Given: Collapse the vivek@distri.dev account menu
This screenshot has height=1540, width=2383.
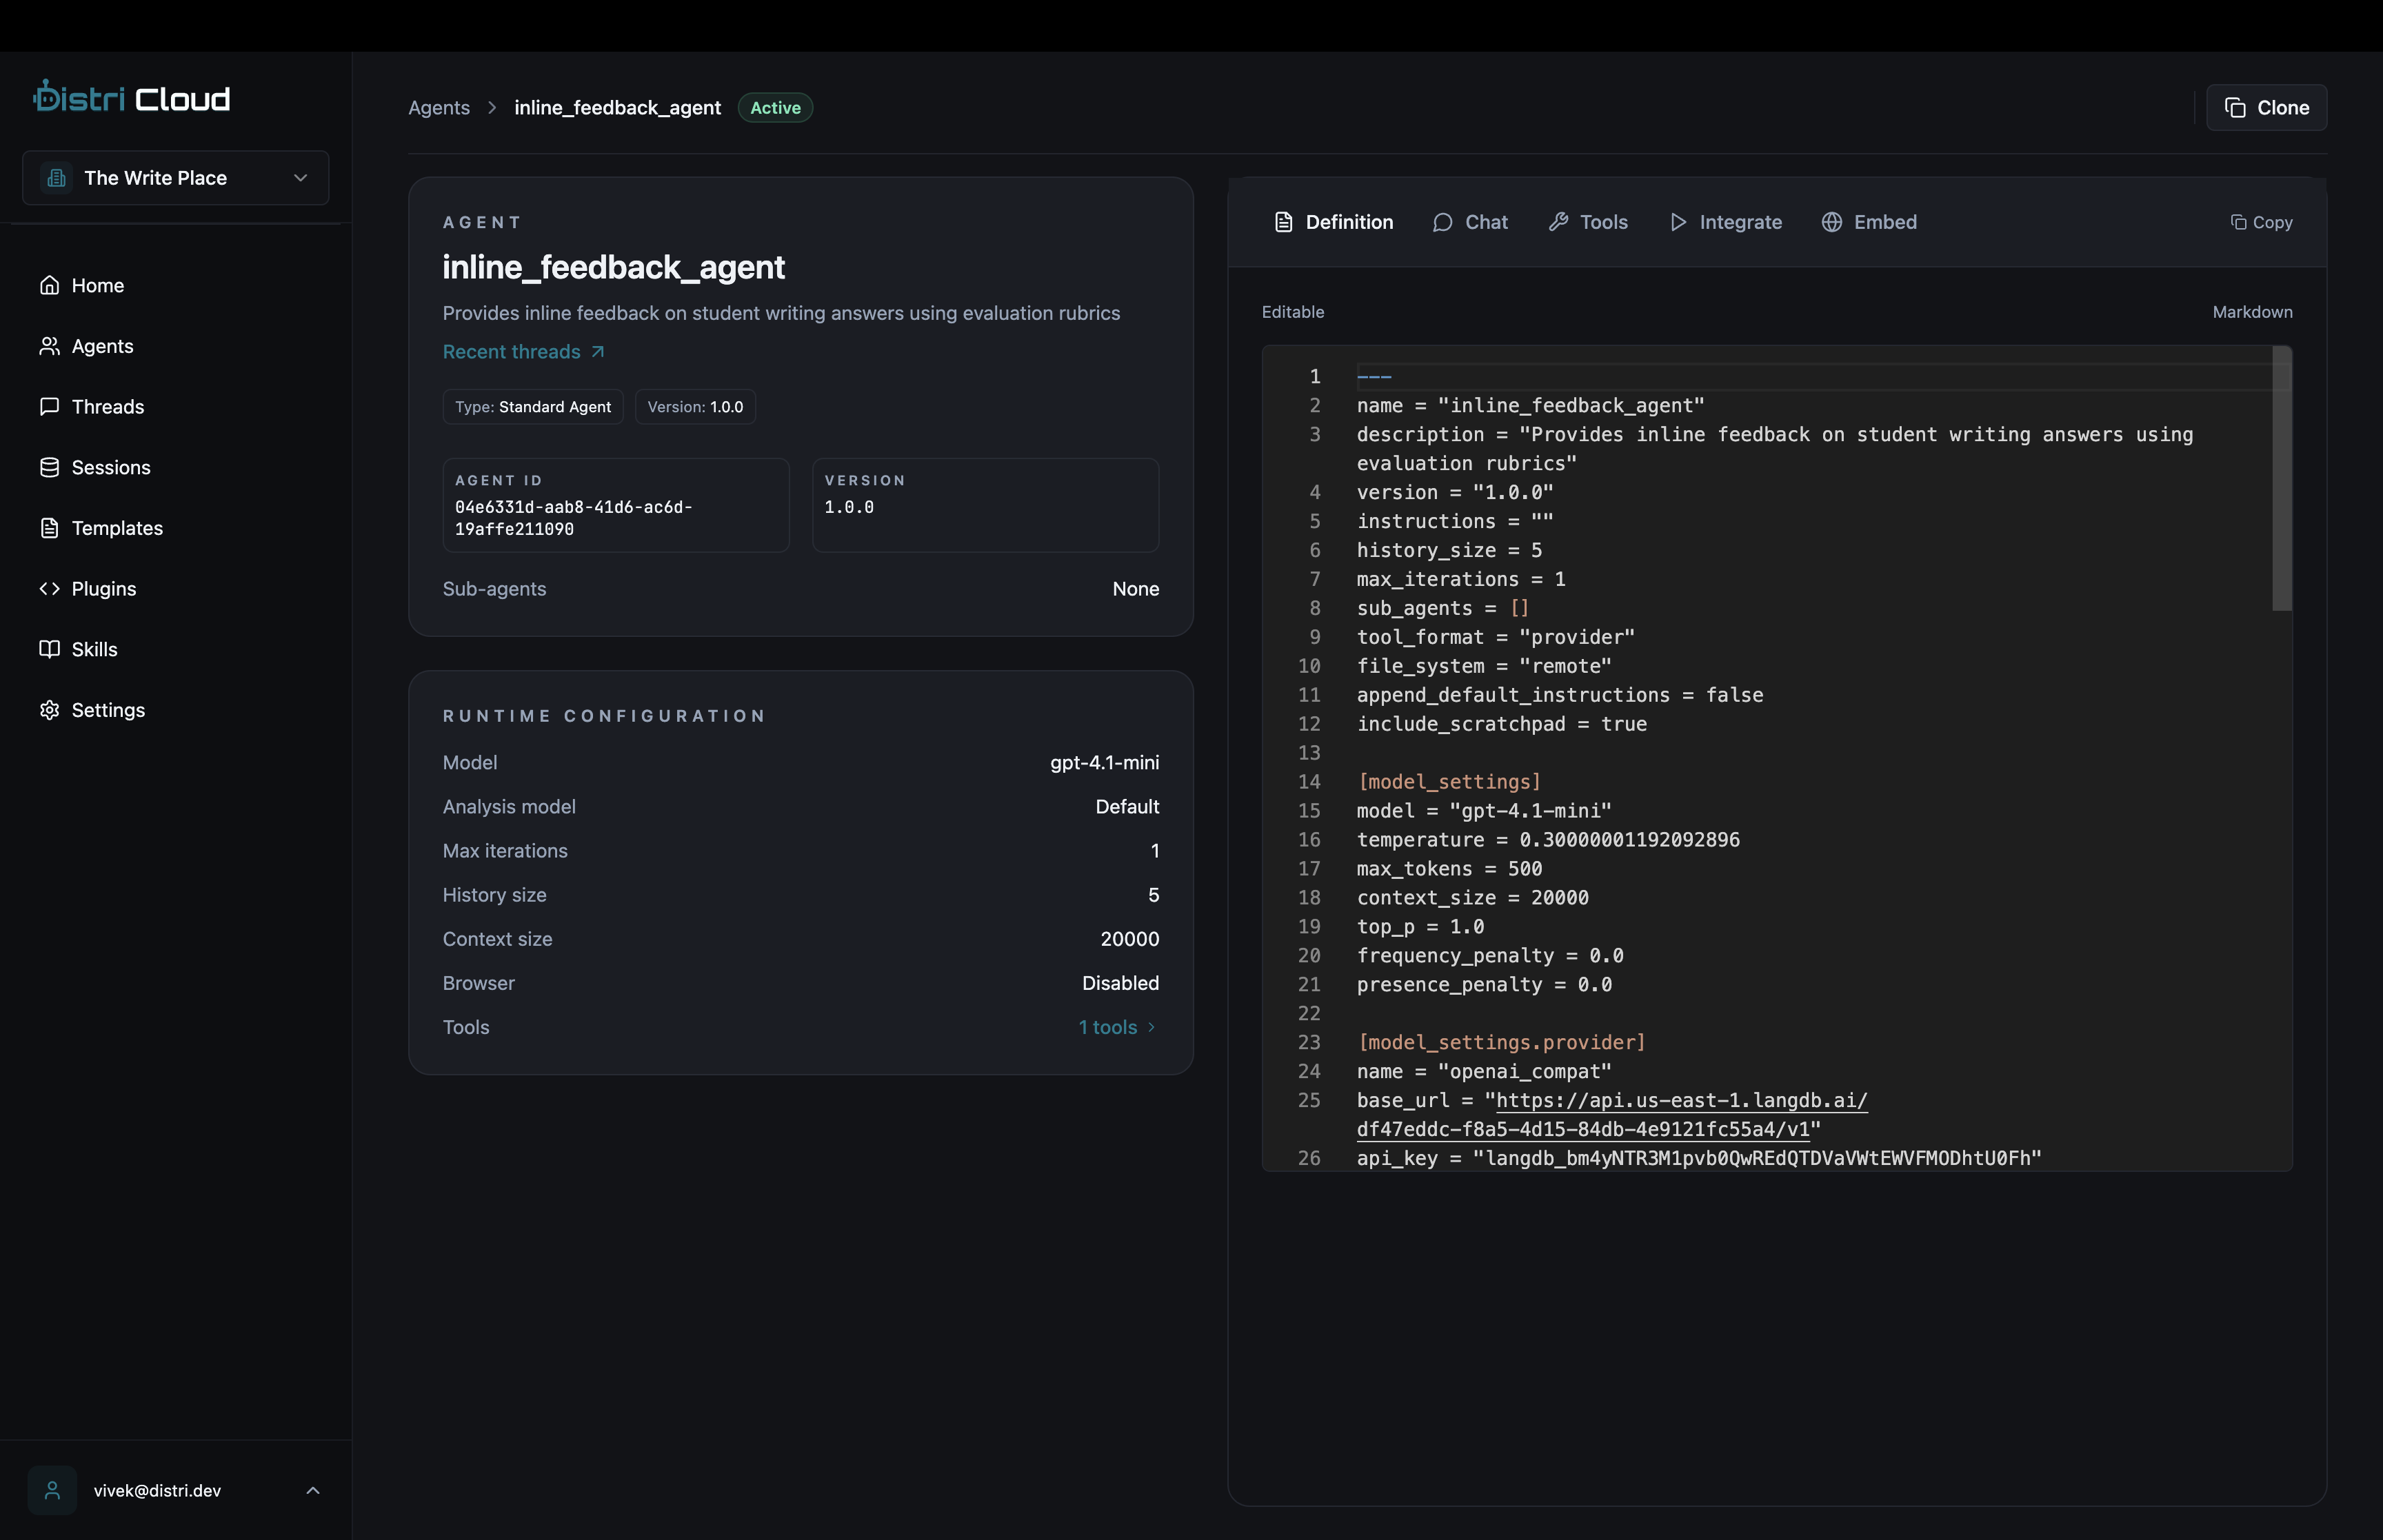Looking at the screenshot, I should click(313, 1490).
